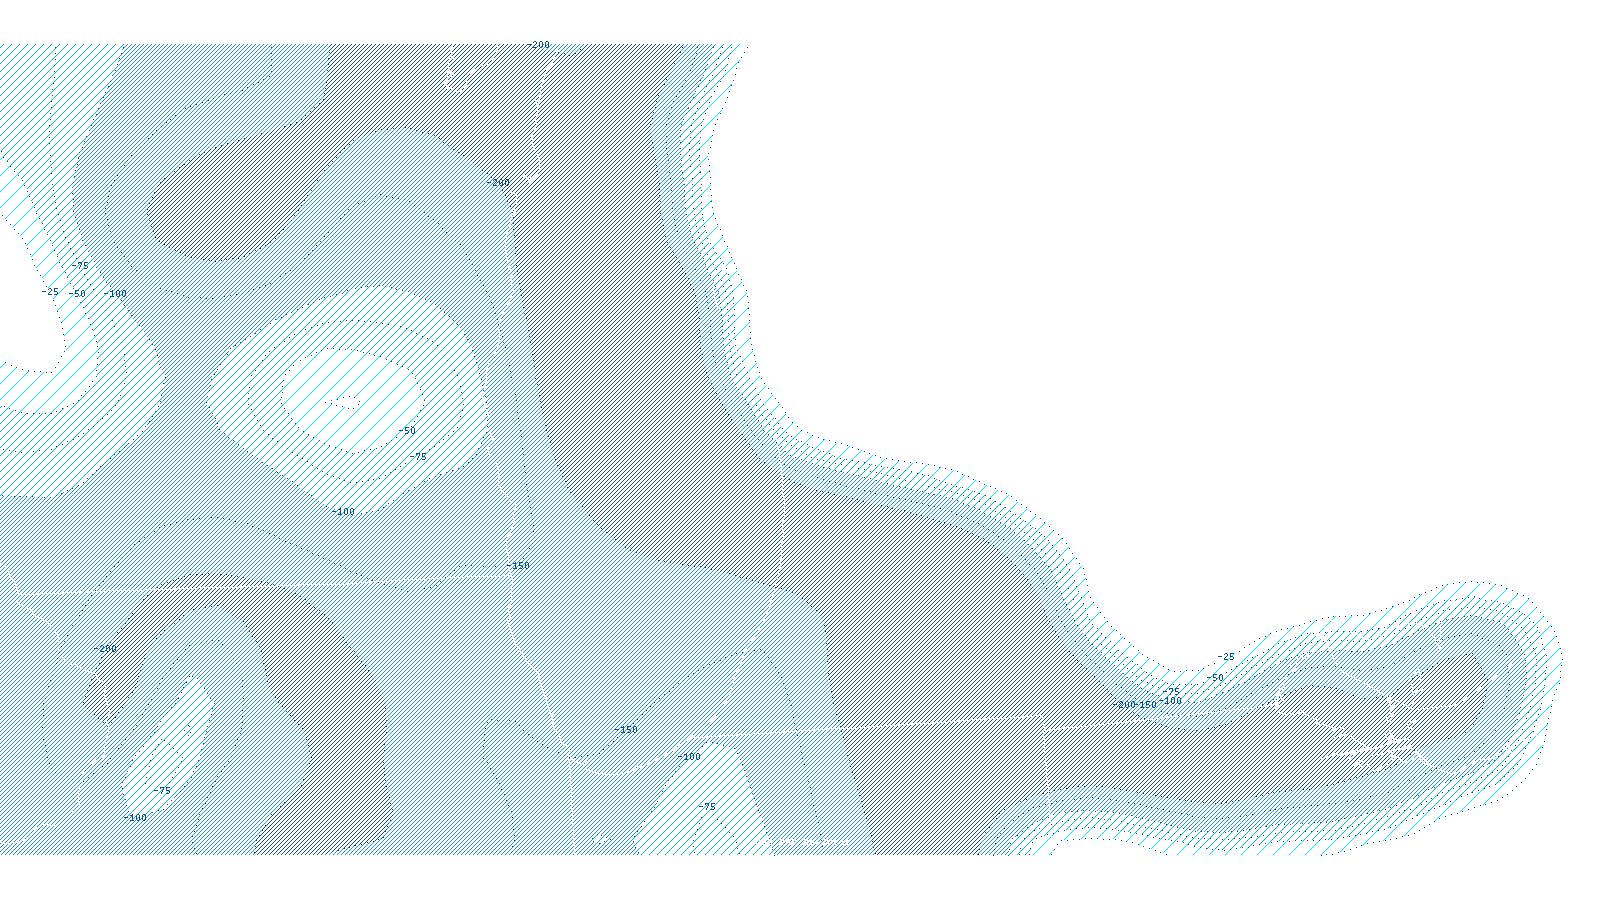This screenshot has width=1600, height=900.
Task: Click the -75 label below the southern -100 and -150
Action: click(707, 807)
